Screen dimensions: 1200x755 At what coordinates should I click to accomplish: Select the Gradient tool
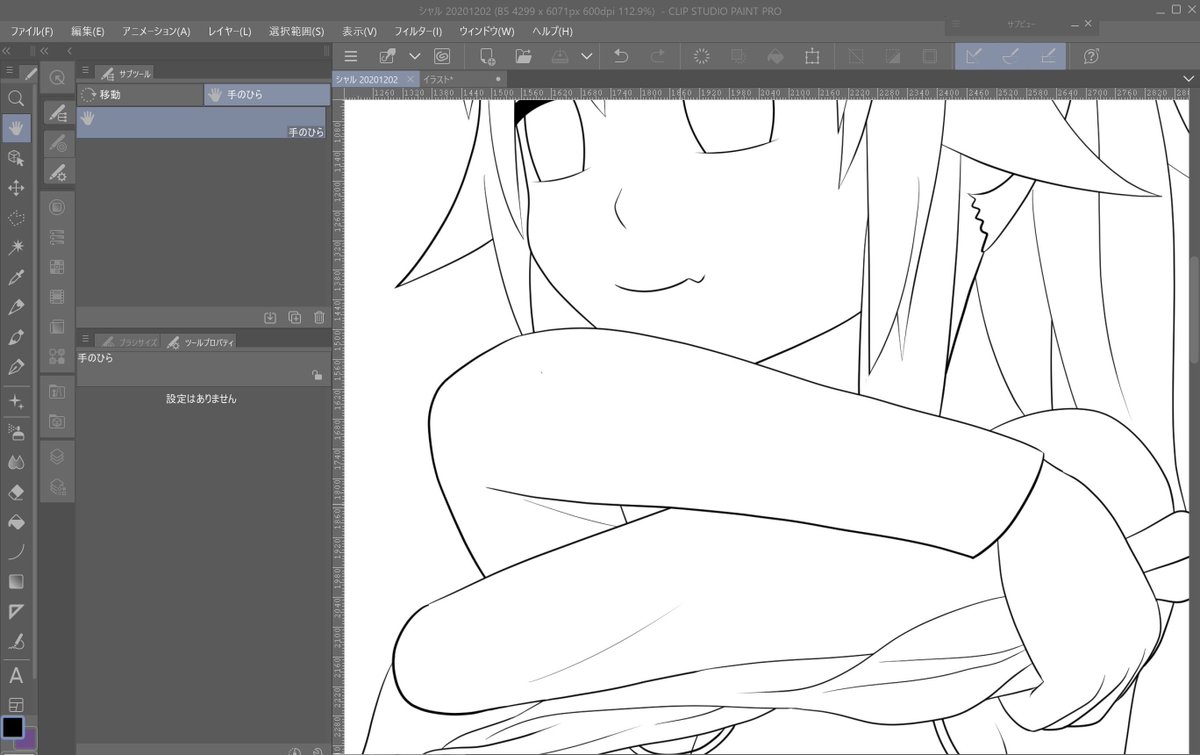(x=16, y=581)
